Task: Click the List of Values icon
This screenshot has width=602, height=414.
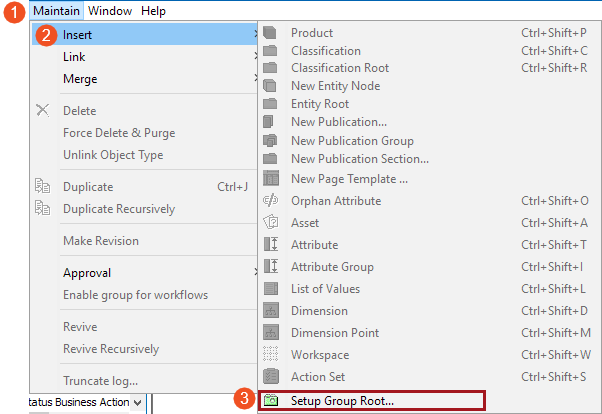Action: click(x=271, y=288)
